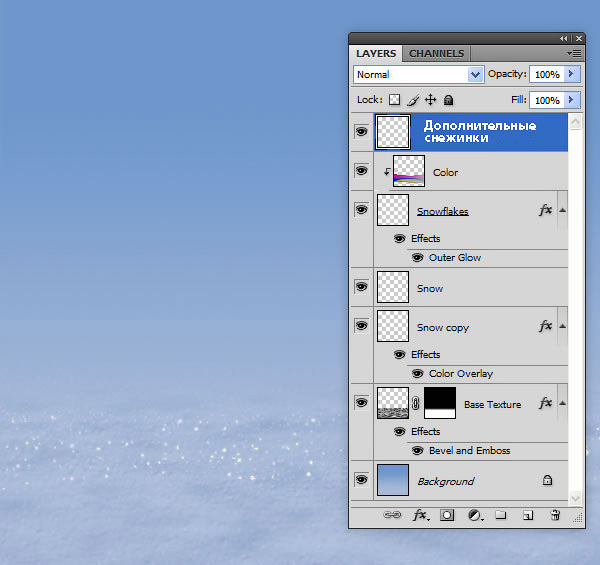Viewport: 600px width, 565px height.
Task: Collapse the Snow copy layer effects list
Action: (x=562, y=326)
